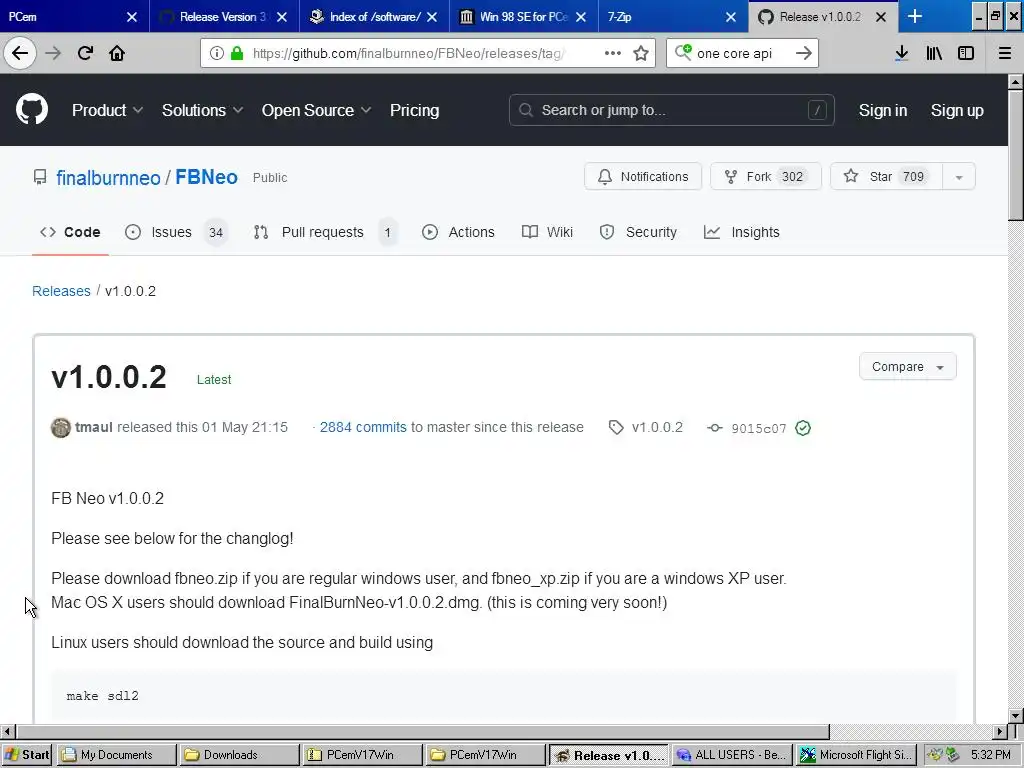The width and height of the screenshot is (1024, 768).
Task: Show site information icon in address bar
Action: 217,54
